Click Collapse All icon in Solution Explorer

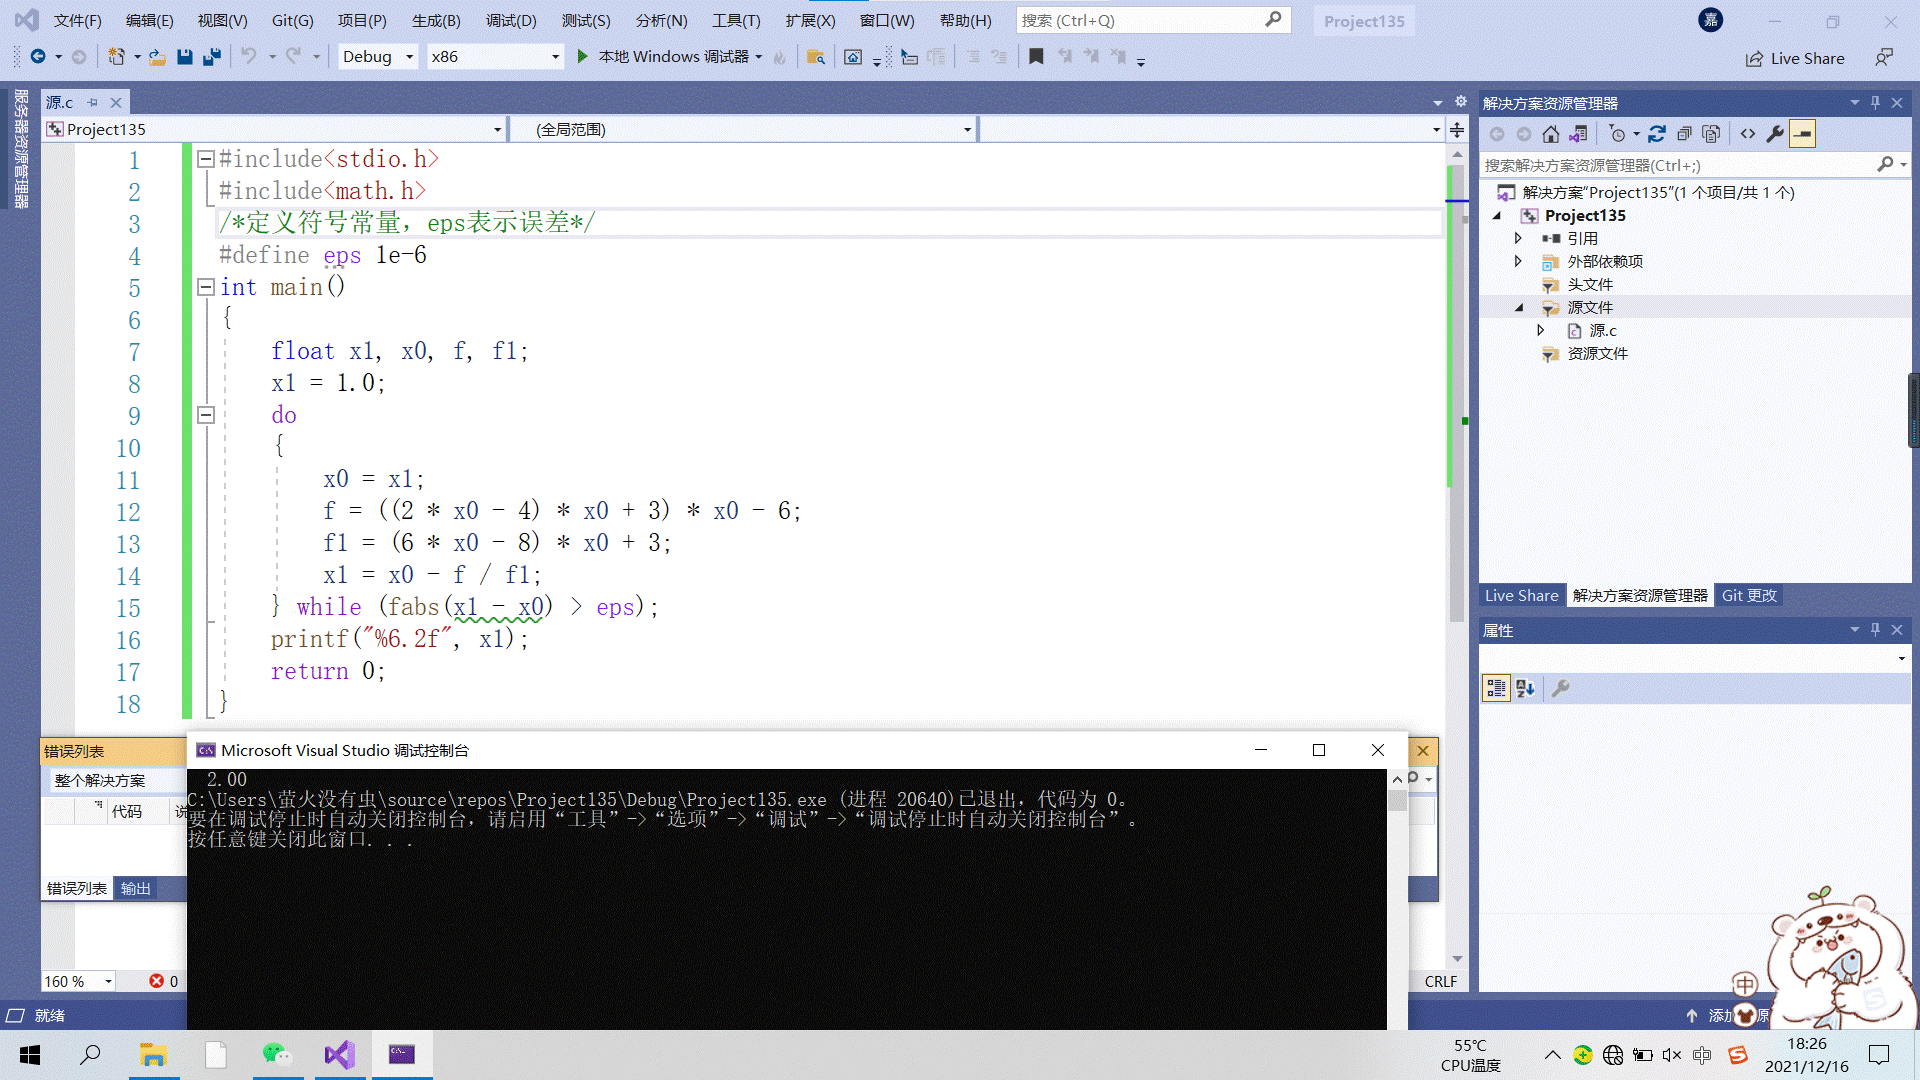1684,134
